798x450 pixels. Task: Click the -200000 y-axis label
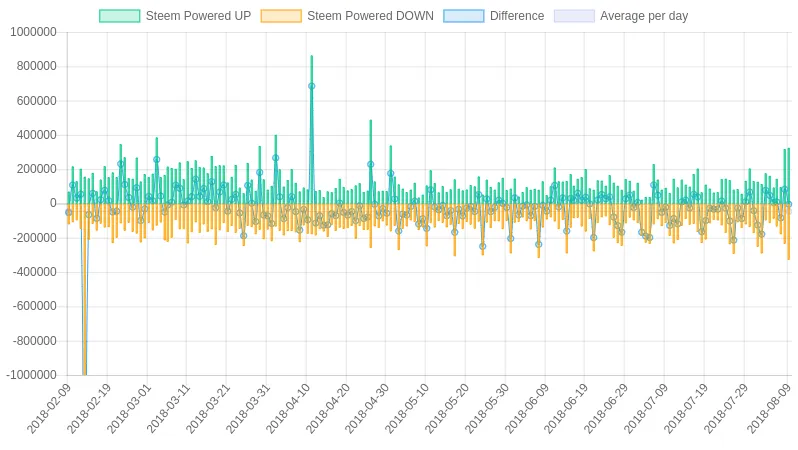35,238
